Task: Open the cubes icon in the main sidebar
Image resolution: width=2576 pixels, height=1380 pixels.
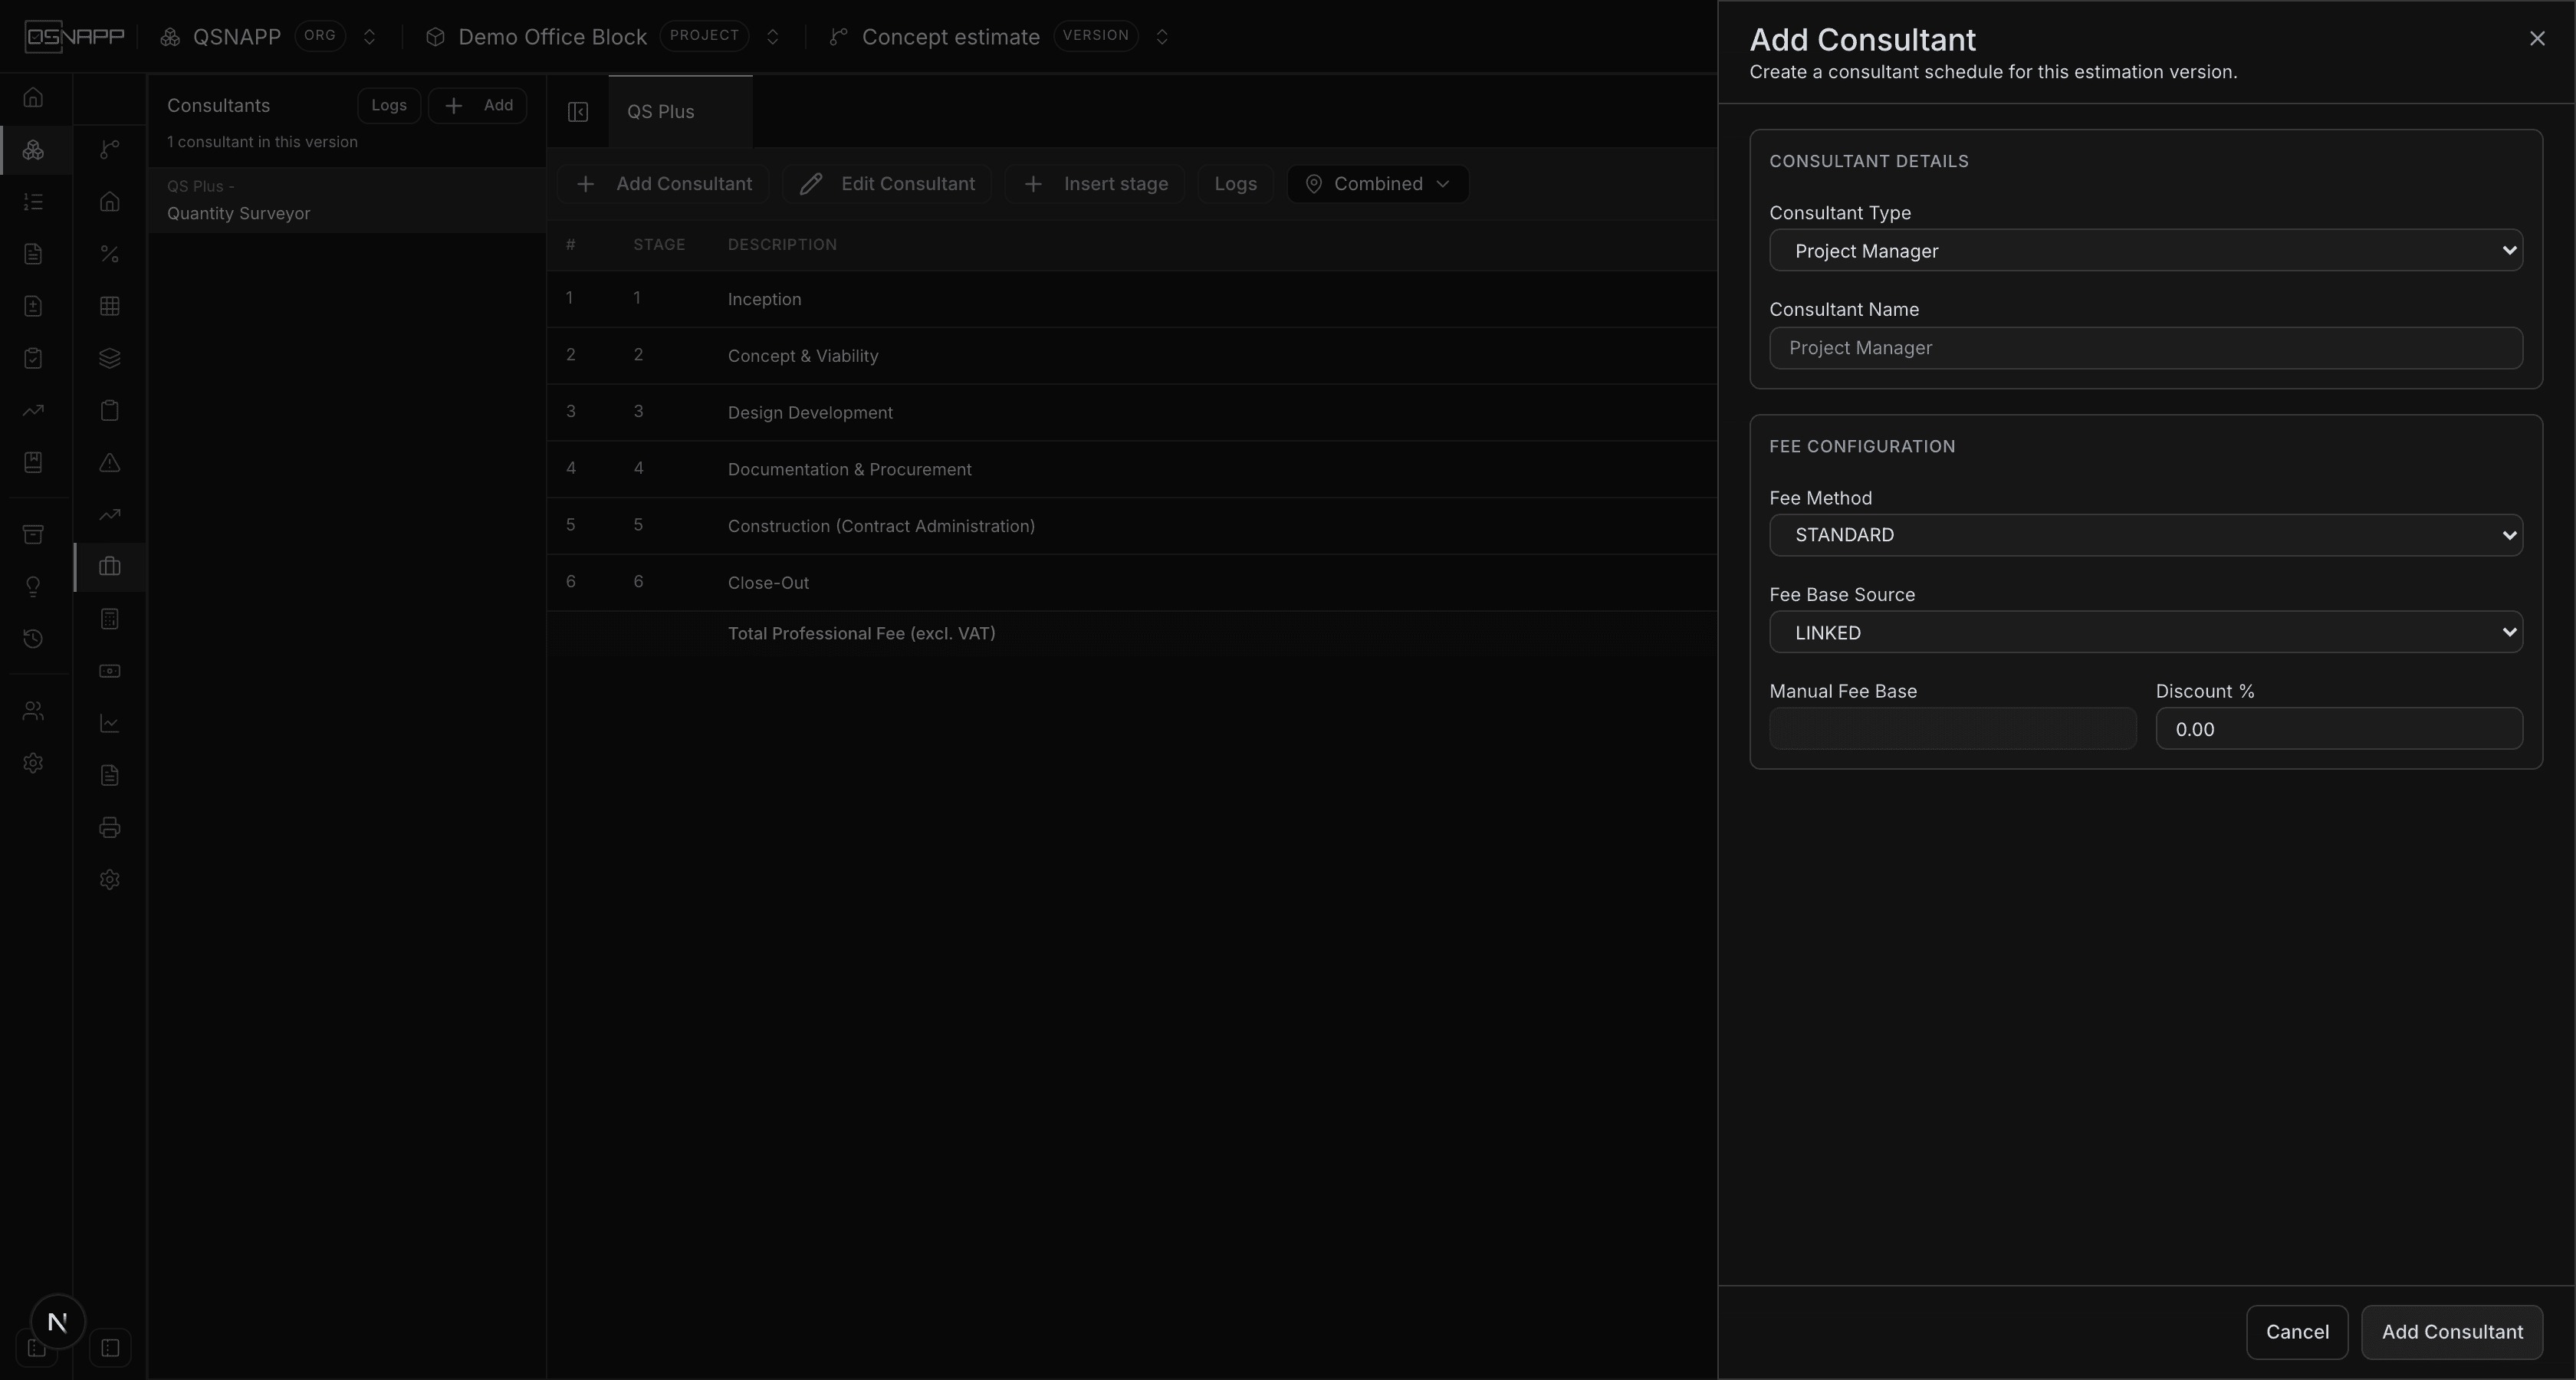Action: click(33, 150)
